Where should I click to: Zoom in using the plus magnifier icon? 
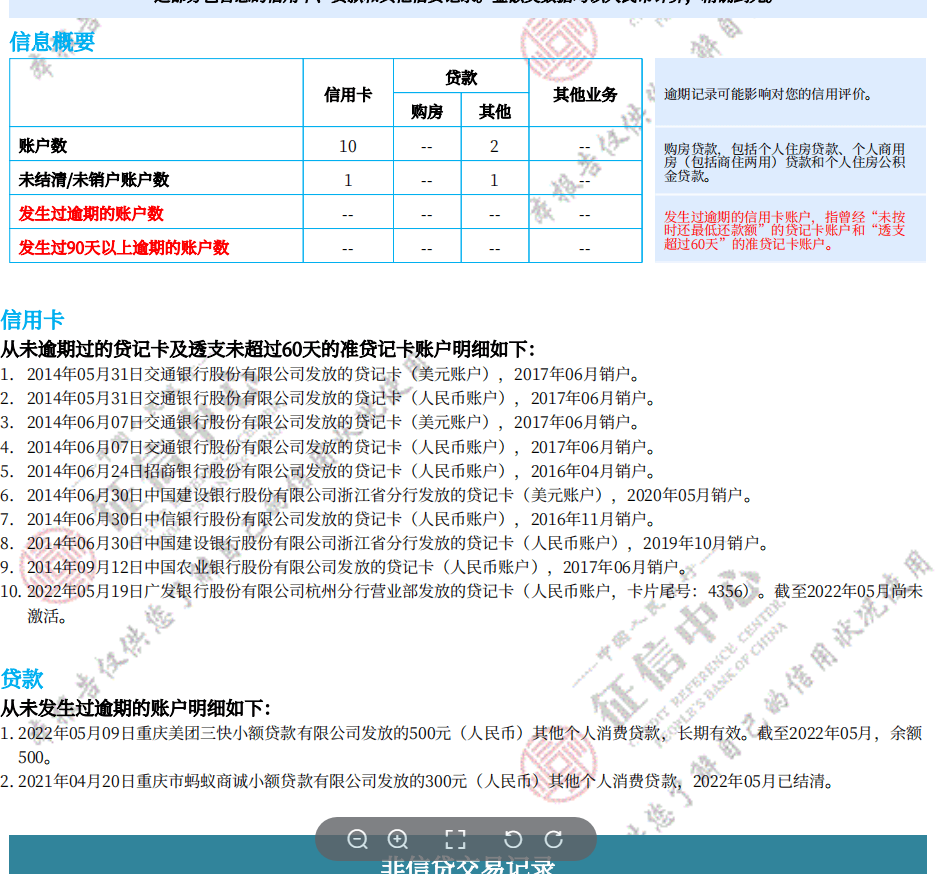click(x=398, y=839)
